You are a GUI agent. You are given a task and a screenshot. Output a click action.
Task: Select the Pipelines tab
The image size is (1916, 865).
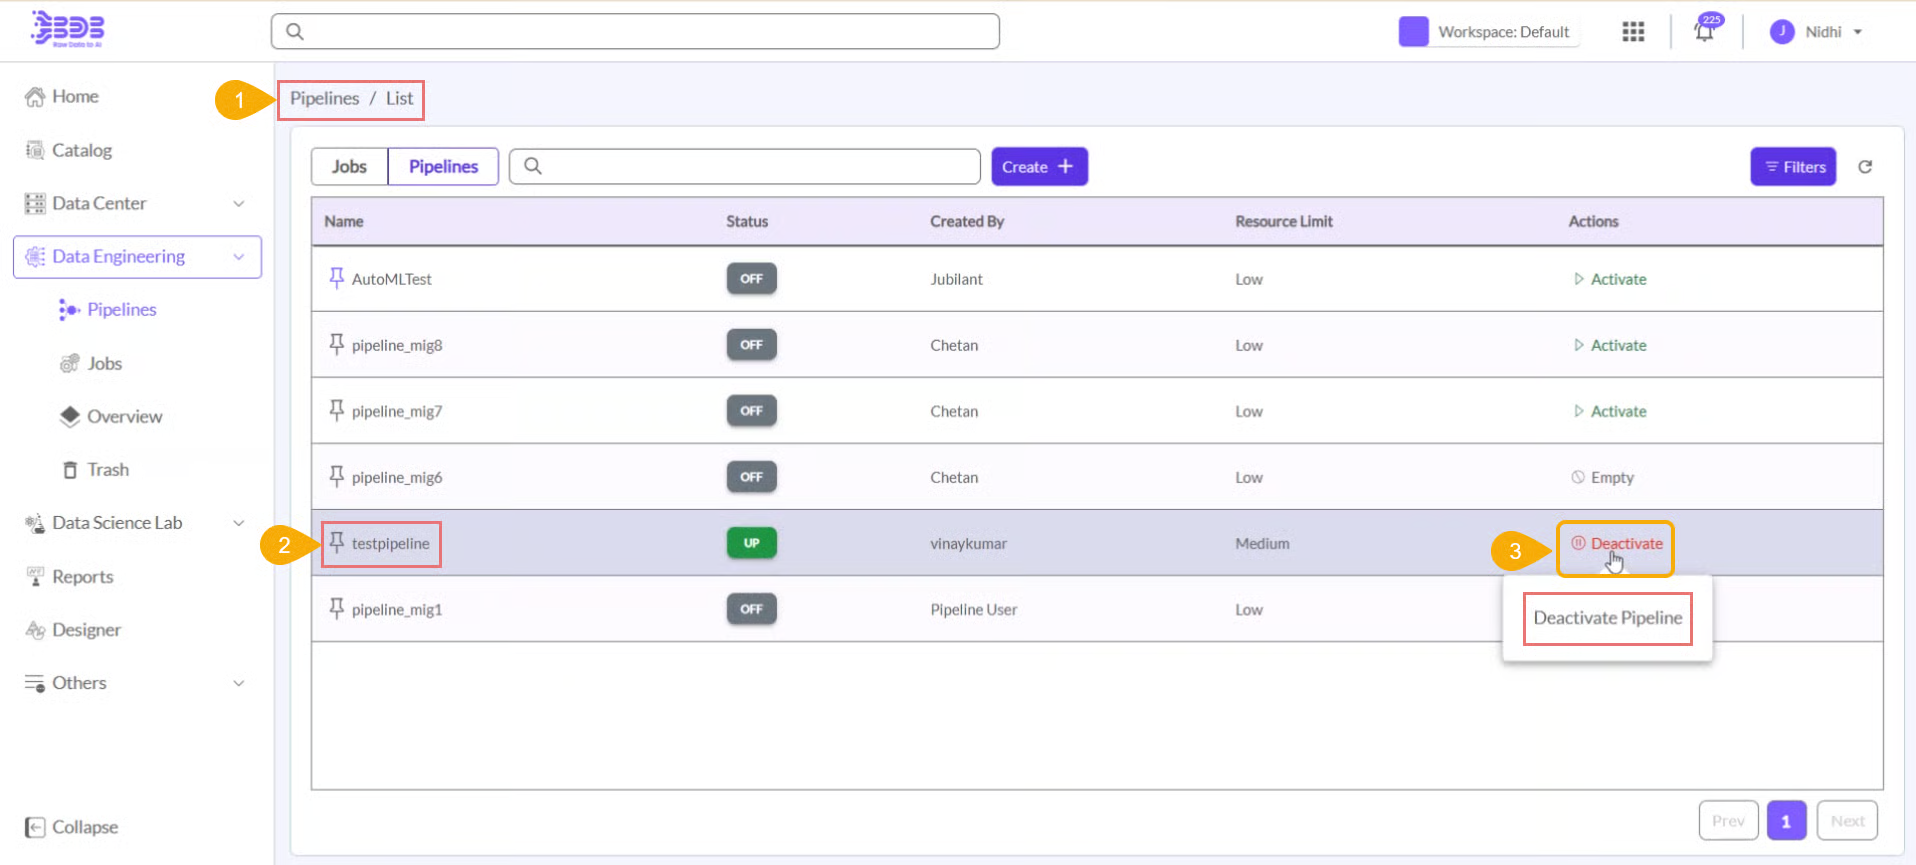(x=443, y=167)
